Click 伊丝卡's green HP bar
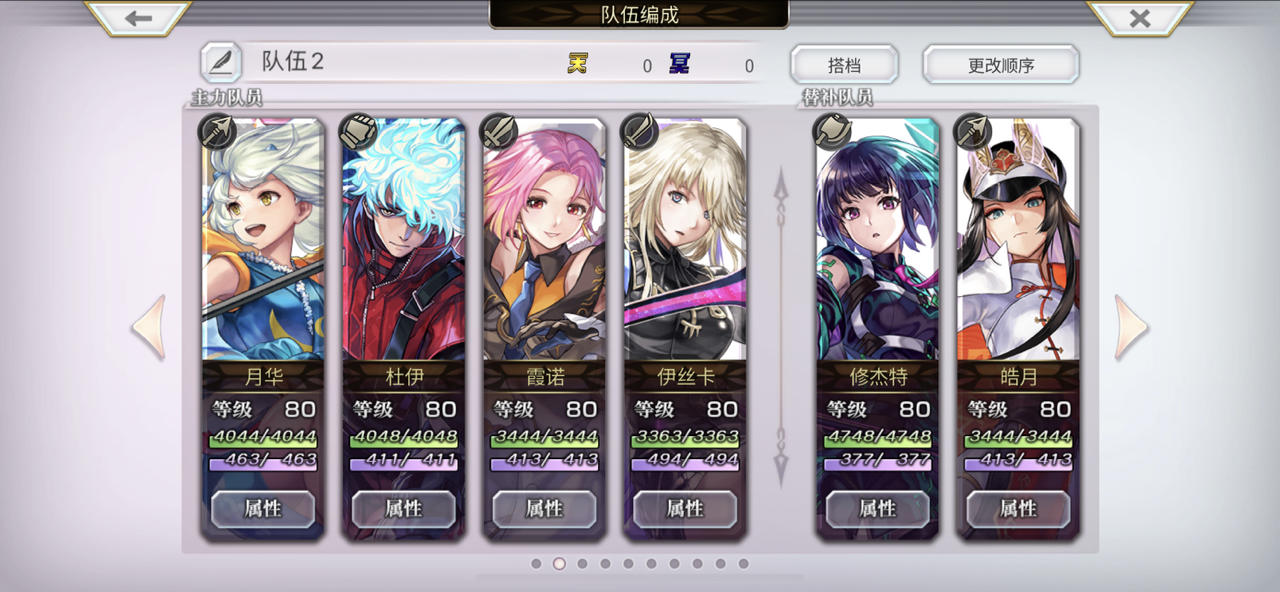This screenshot has width=1280, height=592. [686, 437]
